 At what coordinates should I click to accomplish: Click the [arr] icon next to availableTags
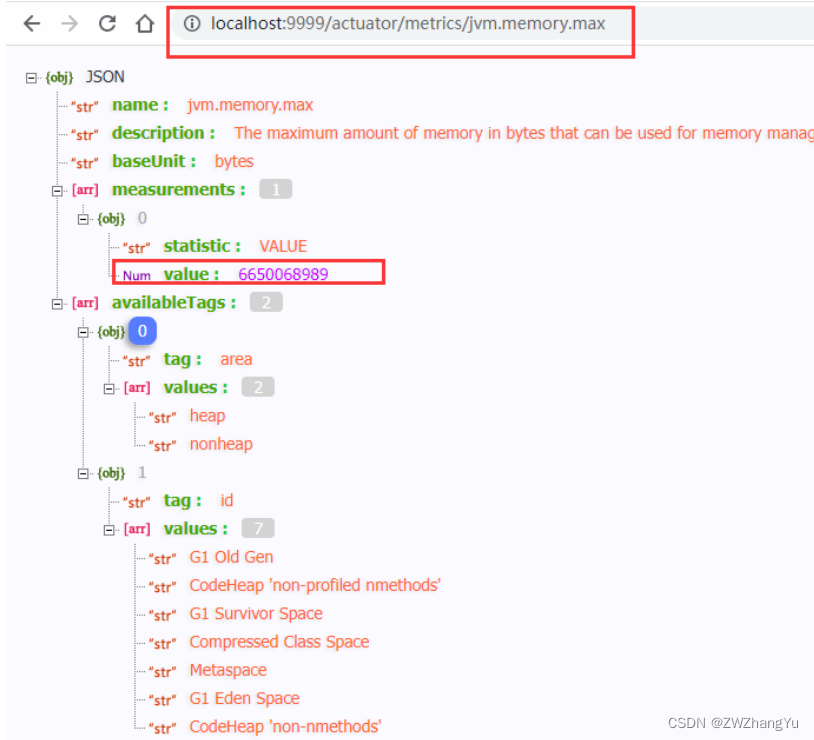click(85, 302)
